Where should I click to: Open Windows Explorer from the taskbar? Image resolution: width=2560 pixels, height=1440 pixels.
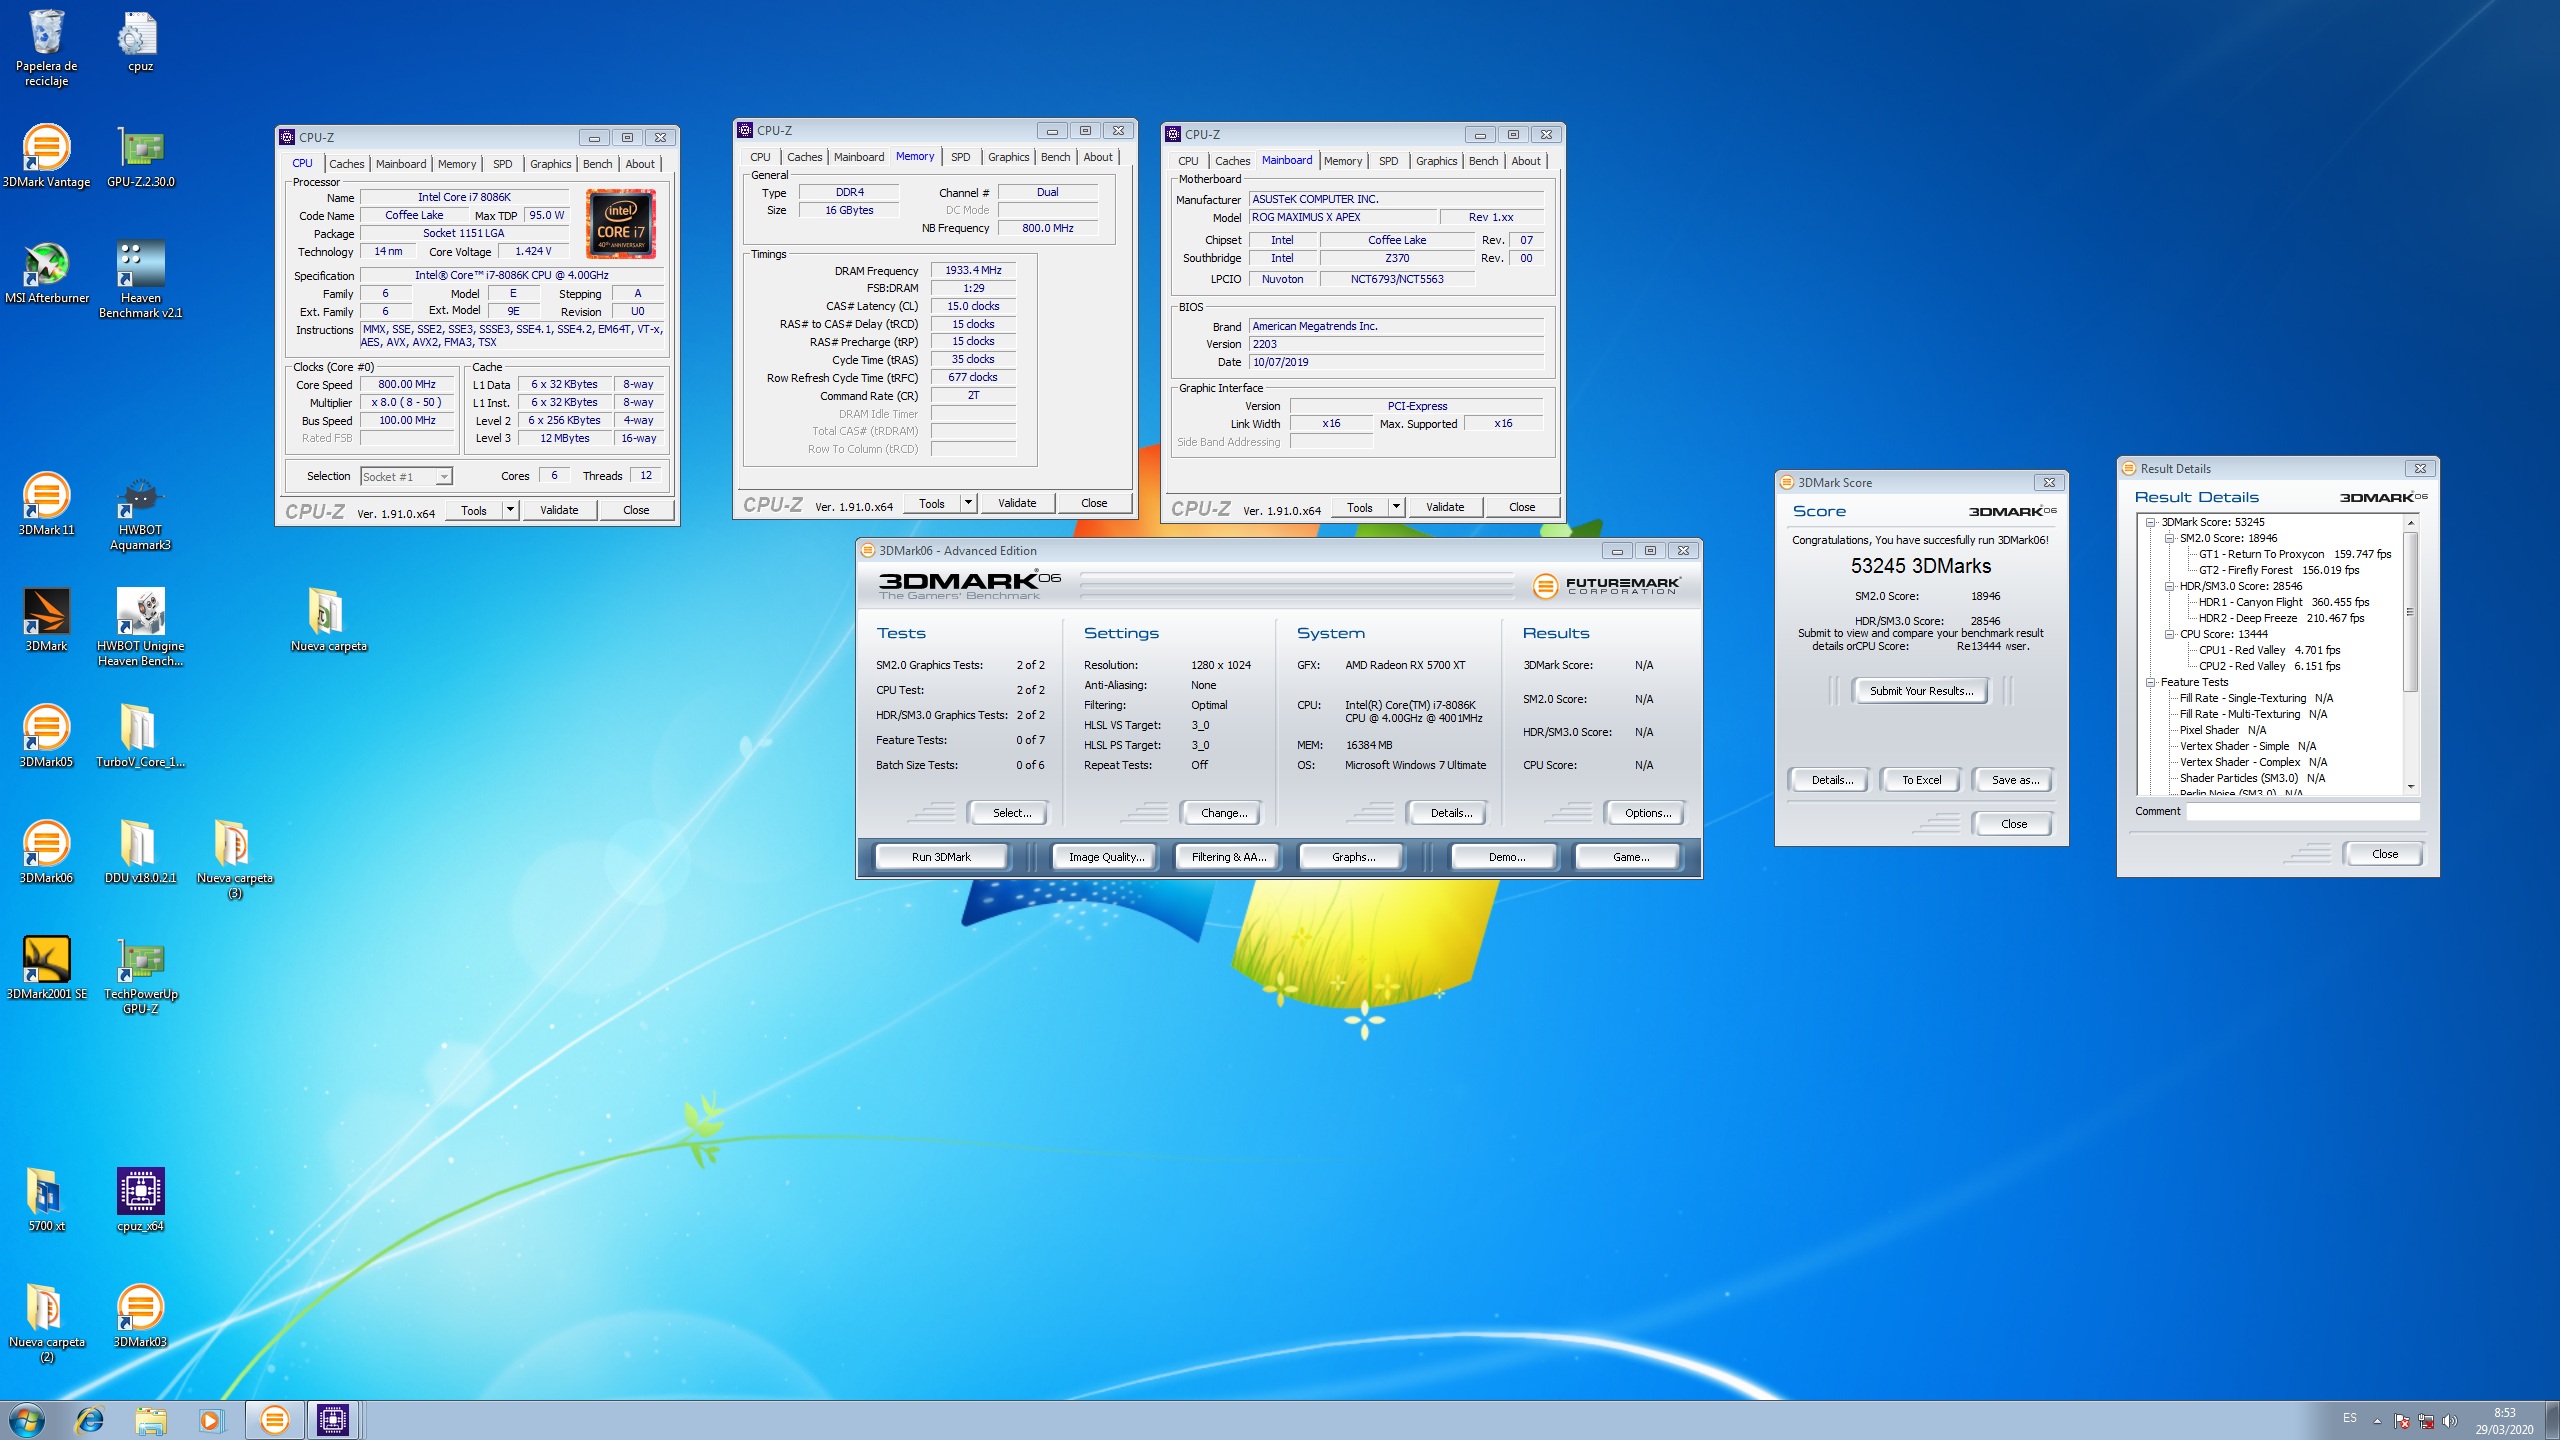click(151, 1420)
